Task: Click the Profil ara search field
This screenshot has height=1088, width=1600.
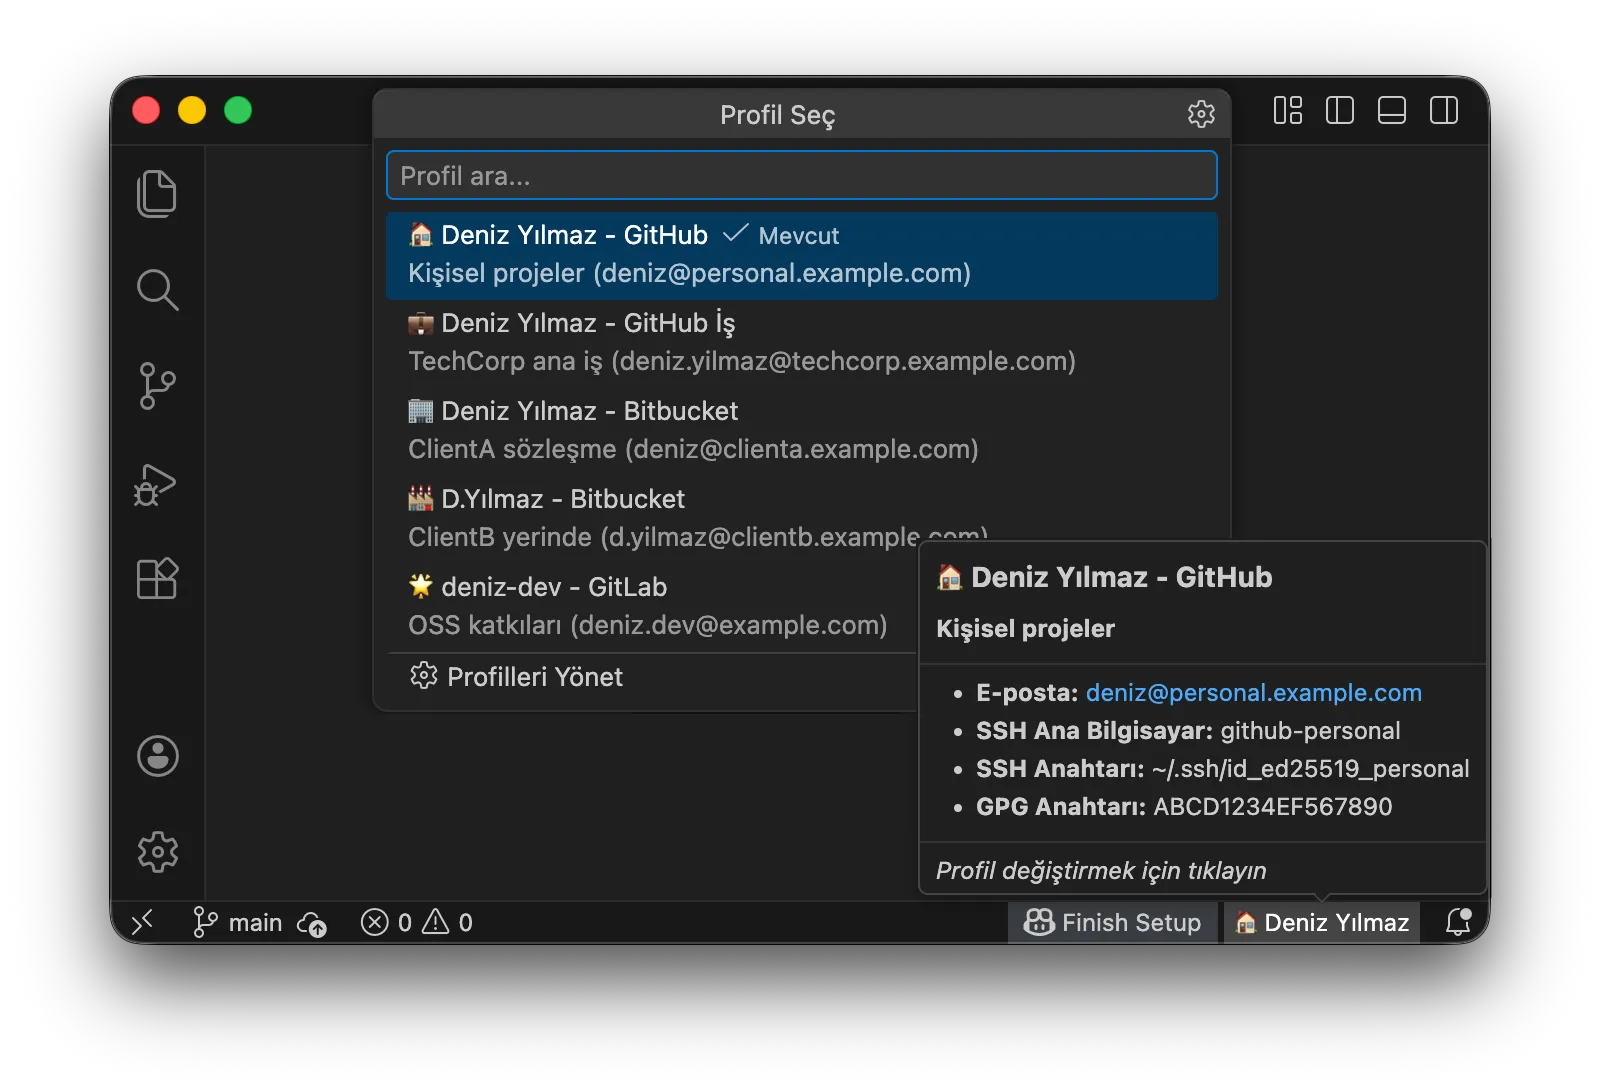Action: [802, 176]
